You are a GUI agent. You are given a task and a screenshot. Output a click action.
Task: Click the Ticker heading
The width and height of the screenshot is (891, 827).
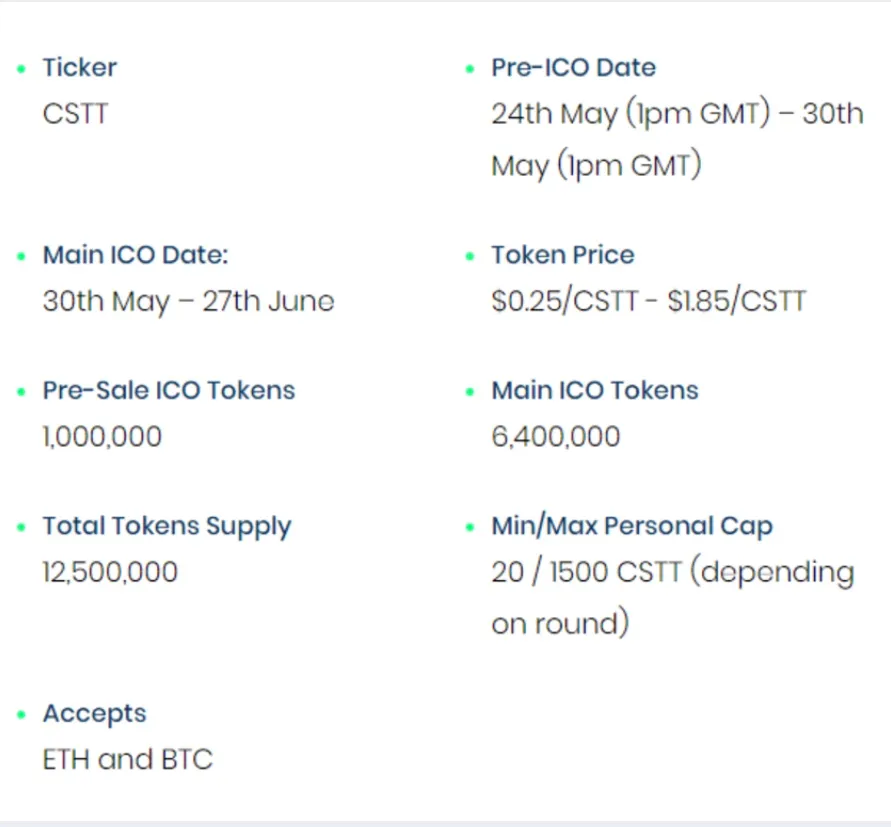point(80,67)
